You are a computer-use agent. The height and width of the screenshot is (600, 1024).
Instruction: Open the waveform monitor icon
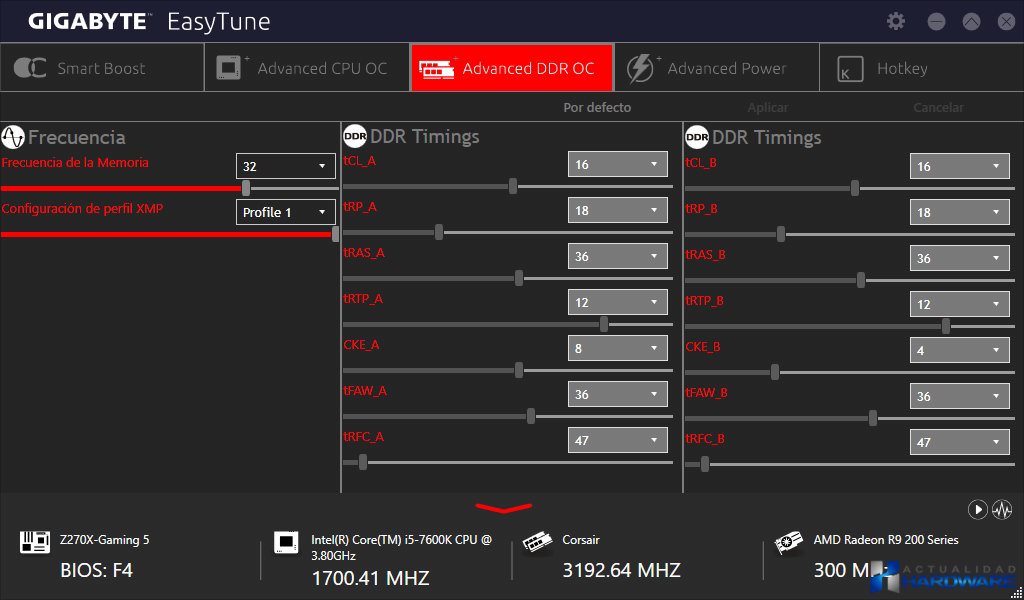pyautogui.click(x=1002, y=510)
